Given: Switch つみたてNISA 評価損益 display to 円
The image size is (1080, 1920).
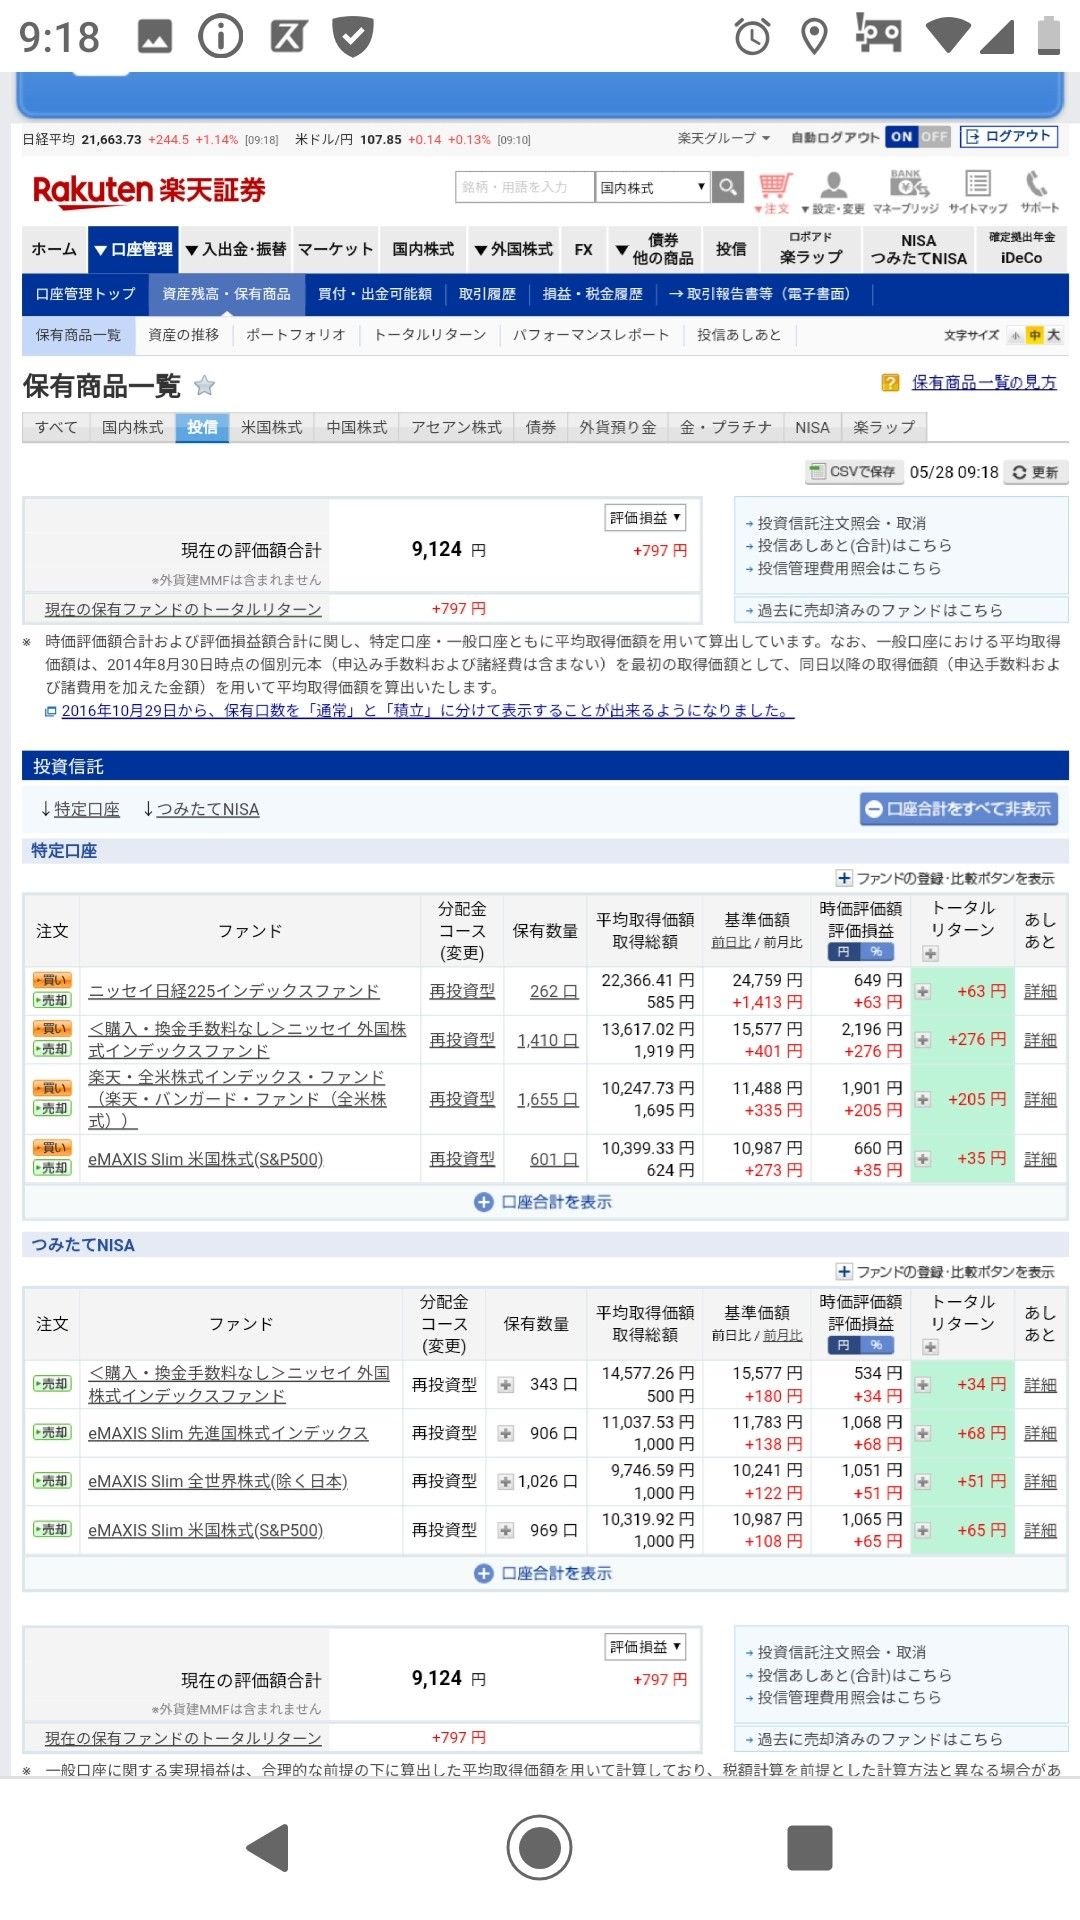Looking at the screenshot, I should click(x=843, y=1345).
